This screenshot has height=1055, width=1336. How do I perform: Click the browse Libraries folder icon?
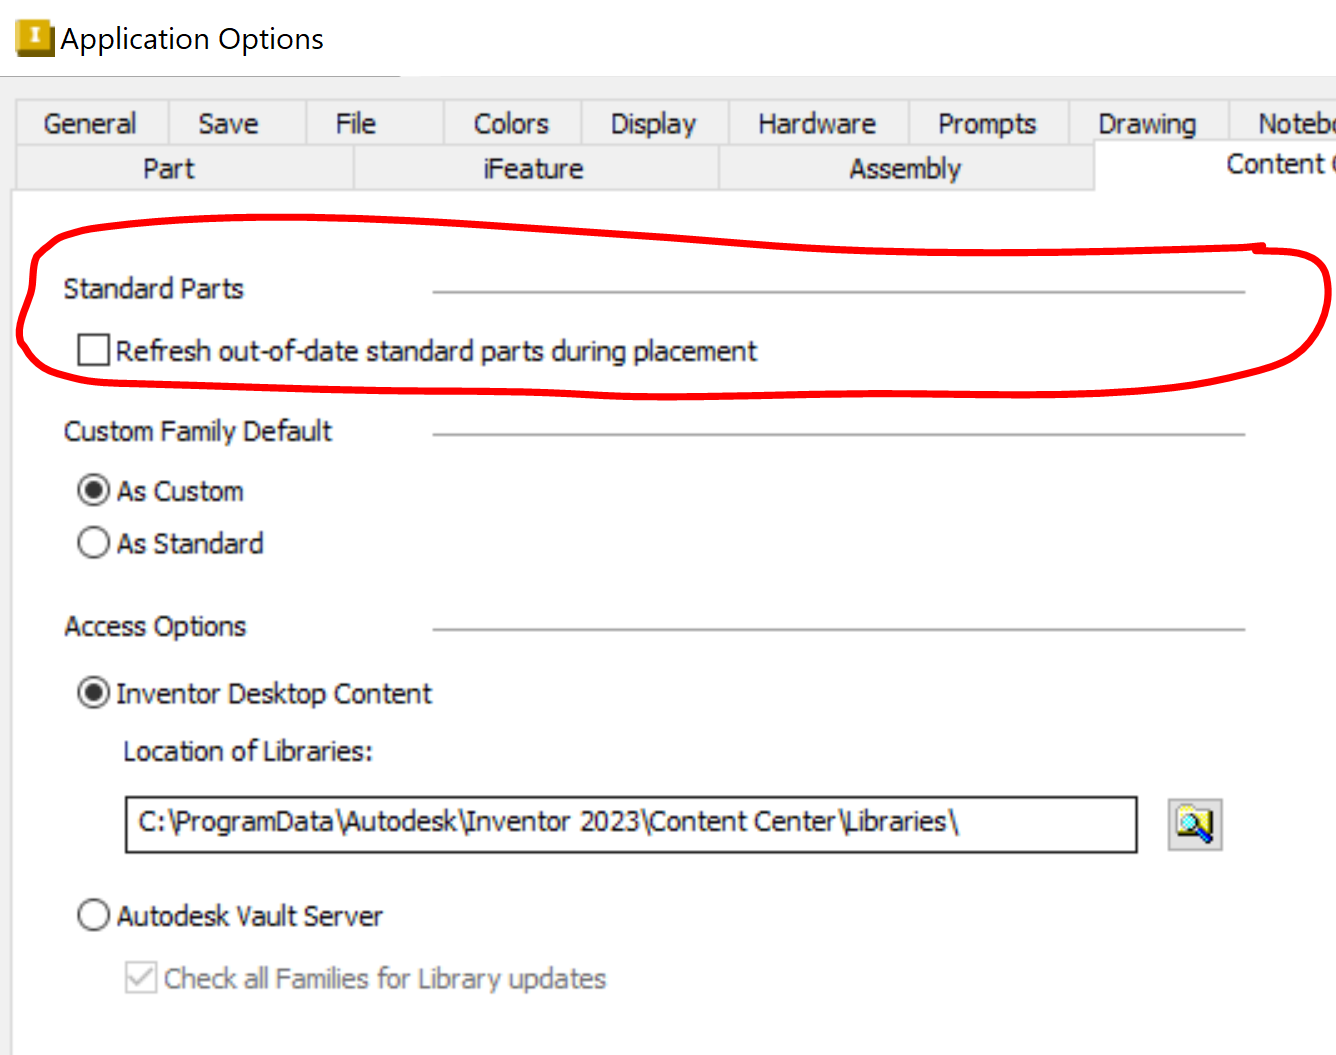[1194, 824]
